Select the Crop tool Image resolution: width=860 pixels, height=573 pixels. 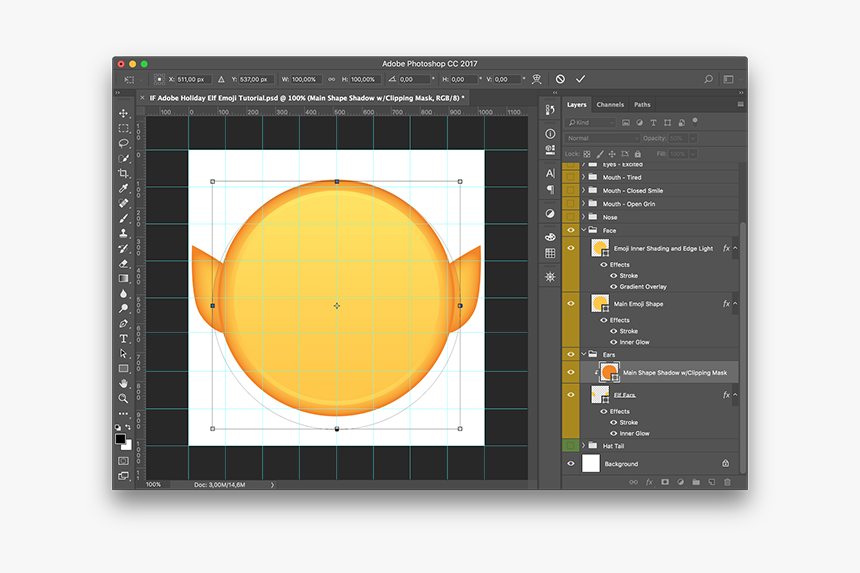(x=123, y=173)
